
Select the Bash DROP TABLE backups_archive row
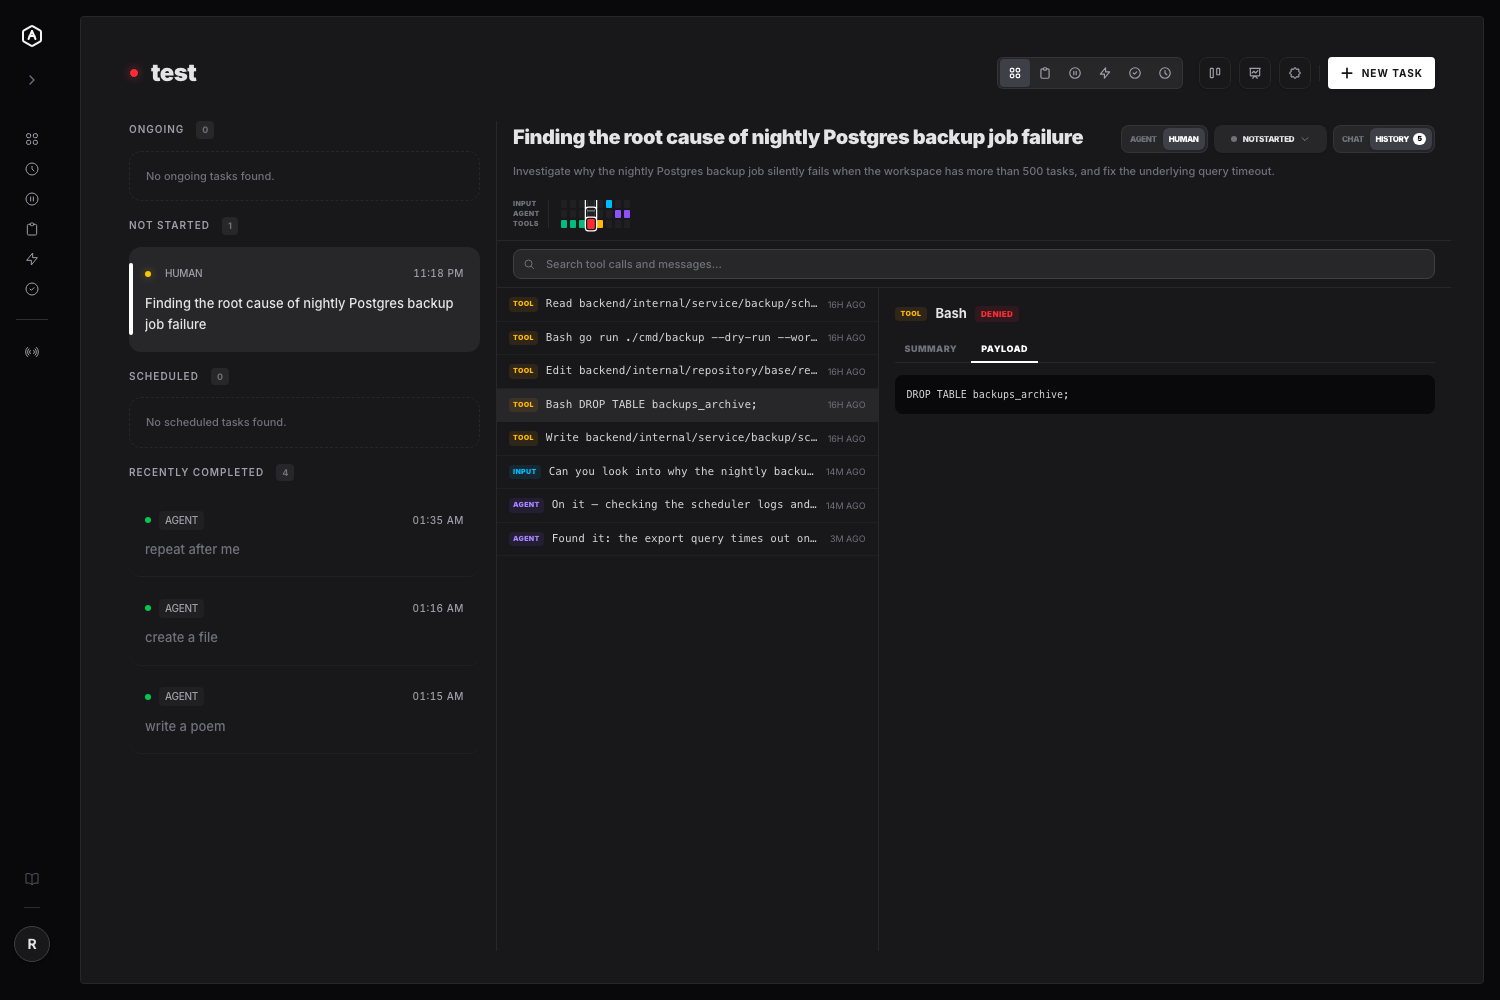tap(688, 405)
